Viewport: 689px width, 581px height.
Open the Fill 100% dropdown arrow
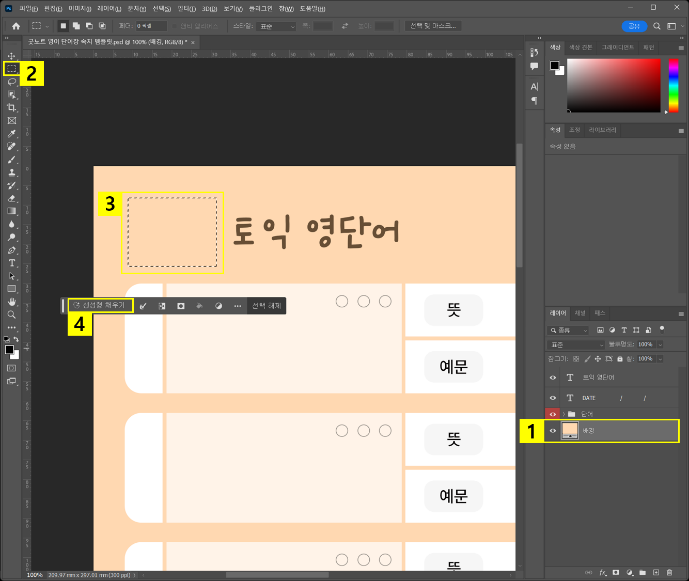[x=660, y=359]
